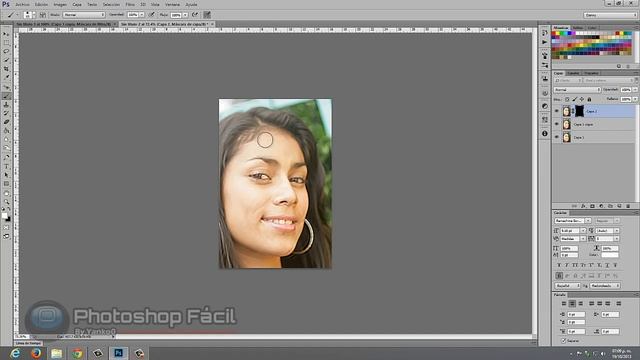Screen dimensions: 640x360
Task: Open File Explorer from the Windows taskbar
Action: coord(56,353)
